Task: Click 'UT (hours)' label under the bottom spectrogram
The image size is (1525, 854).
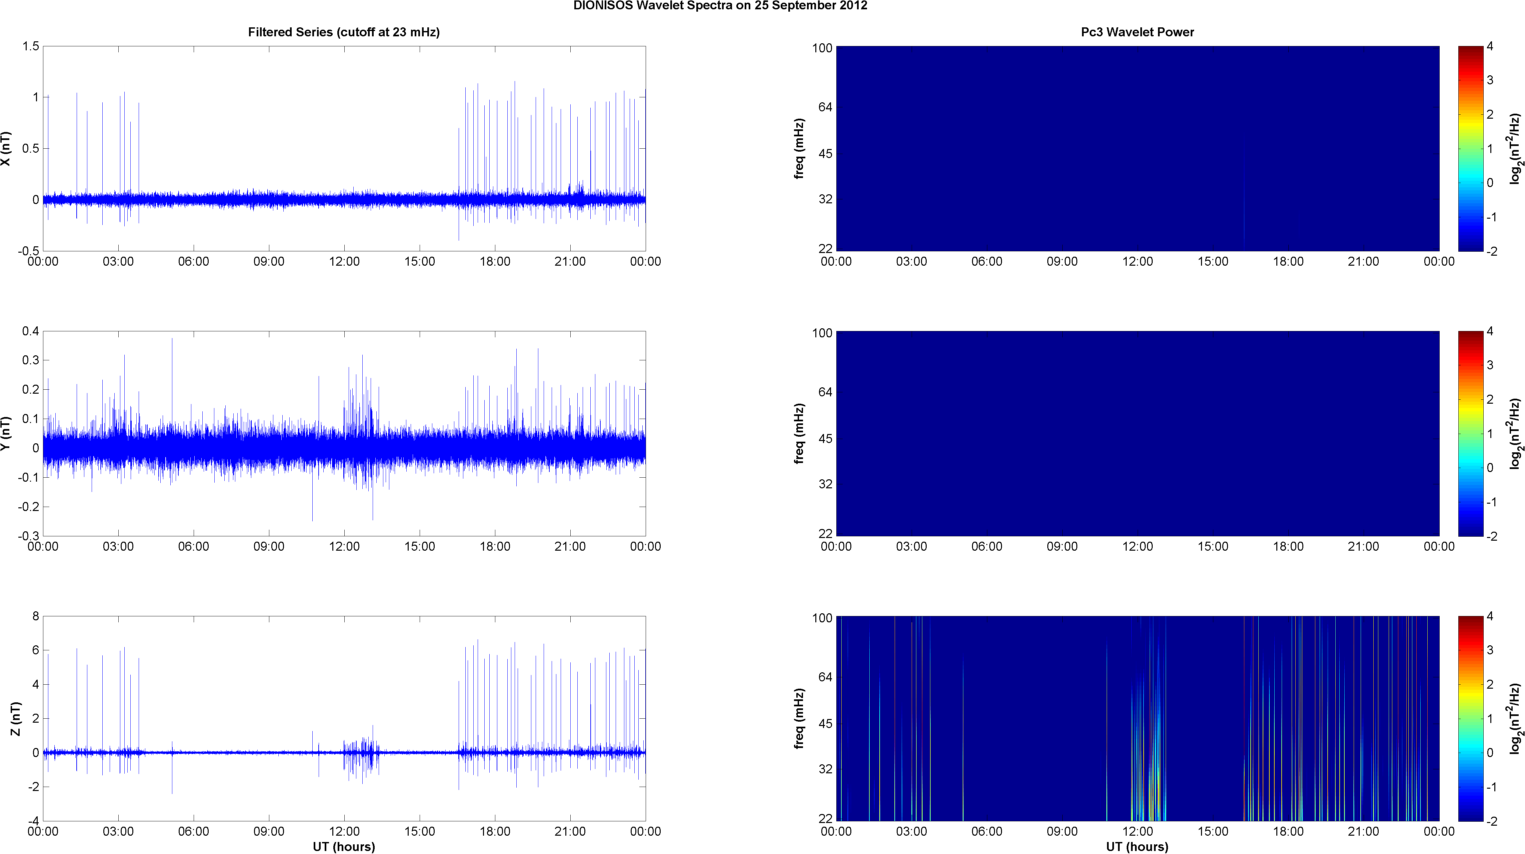Action: [x=1137, y=847]
